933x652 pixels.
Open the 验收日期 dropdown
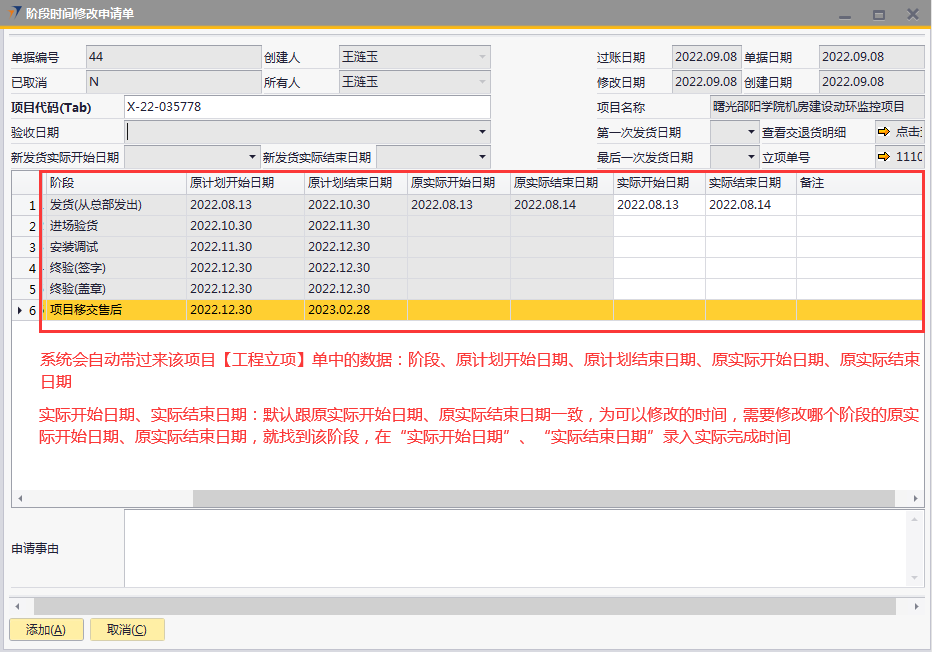point(482,132)
